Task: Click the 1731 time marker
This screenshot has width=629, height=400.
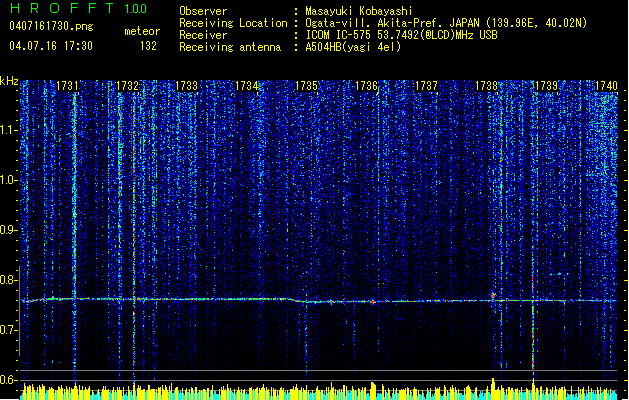Action: (67, 86)
